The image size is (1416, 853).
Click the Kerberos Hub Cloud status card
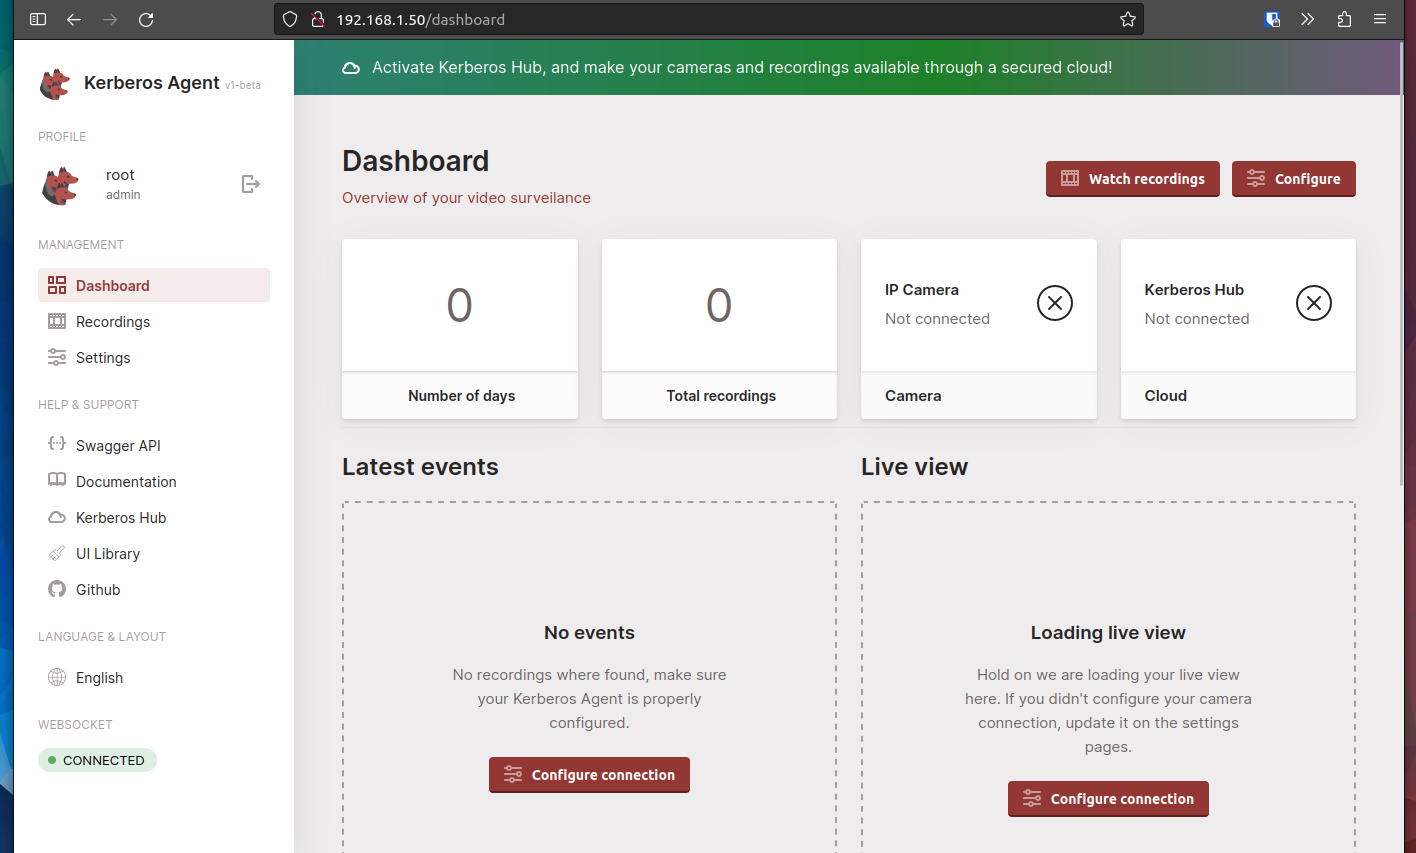pos(1238,329)
